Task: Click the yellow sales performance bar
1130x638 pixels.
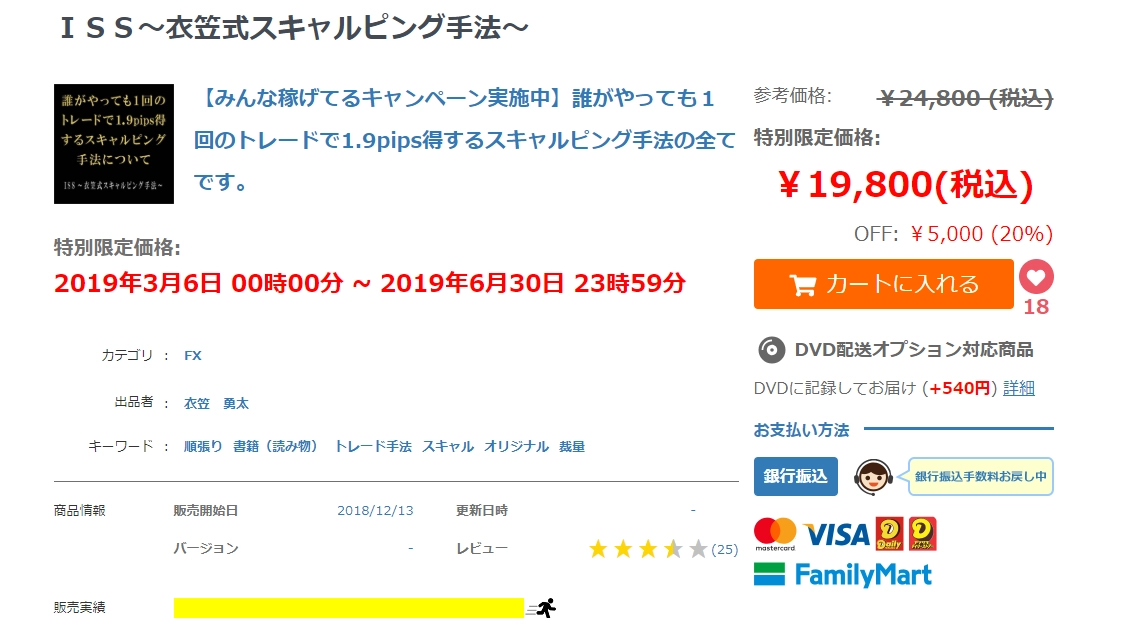Action: point(348,607)
